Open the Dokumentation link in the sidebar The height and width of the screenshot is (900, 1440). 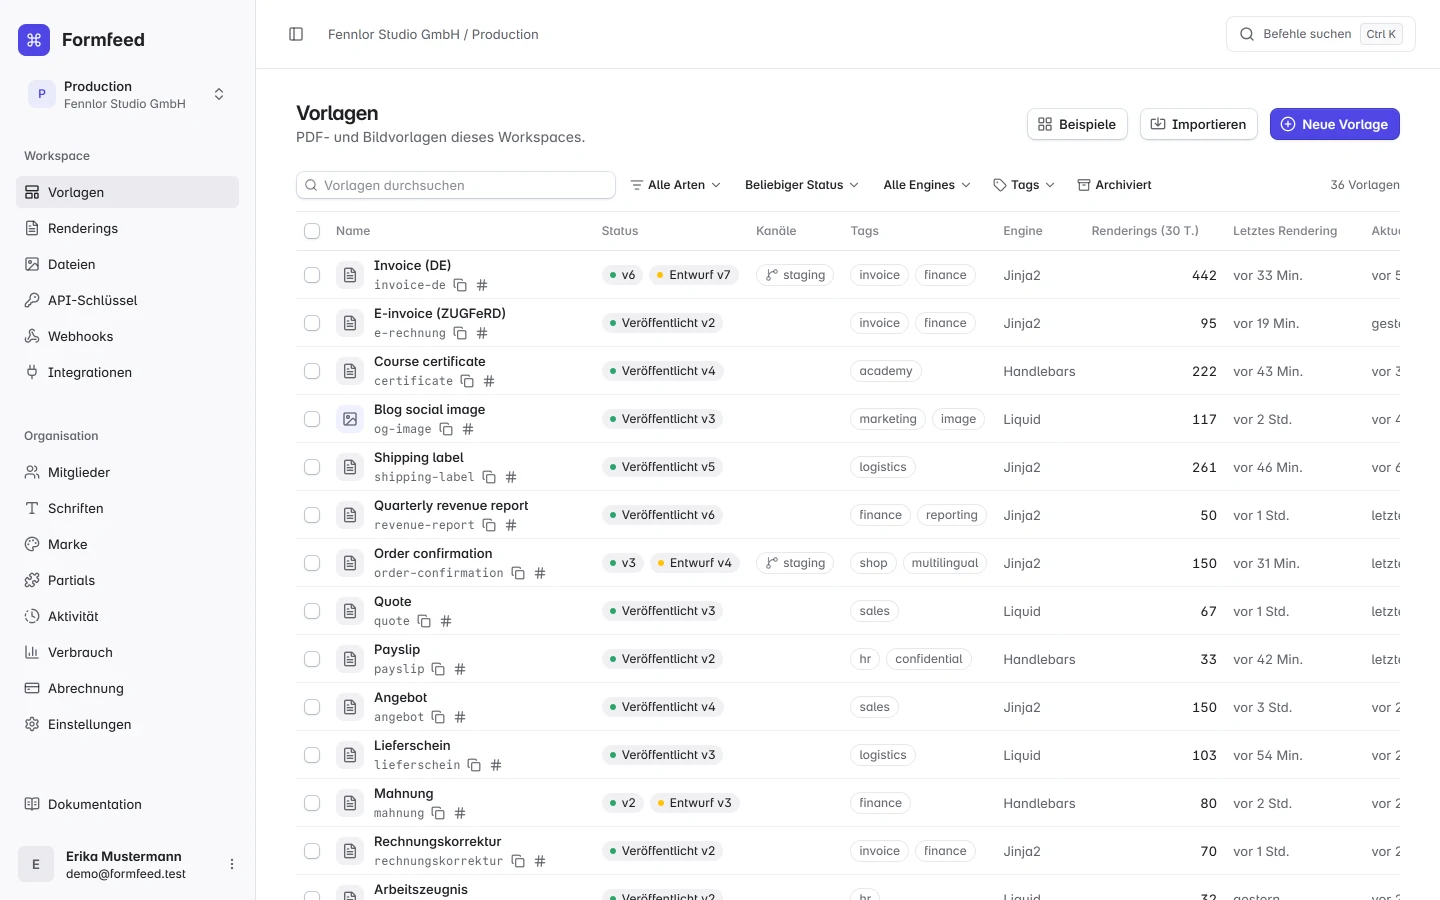[127, 804]
